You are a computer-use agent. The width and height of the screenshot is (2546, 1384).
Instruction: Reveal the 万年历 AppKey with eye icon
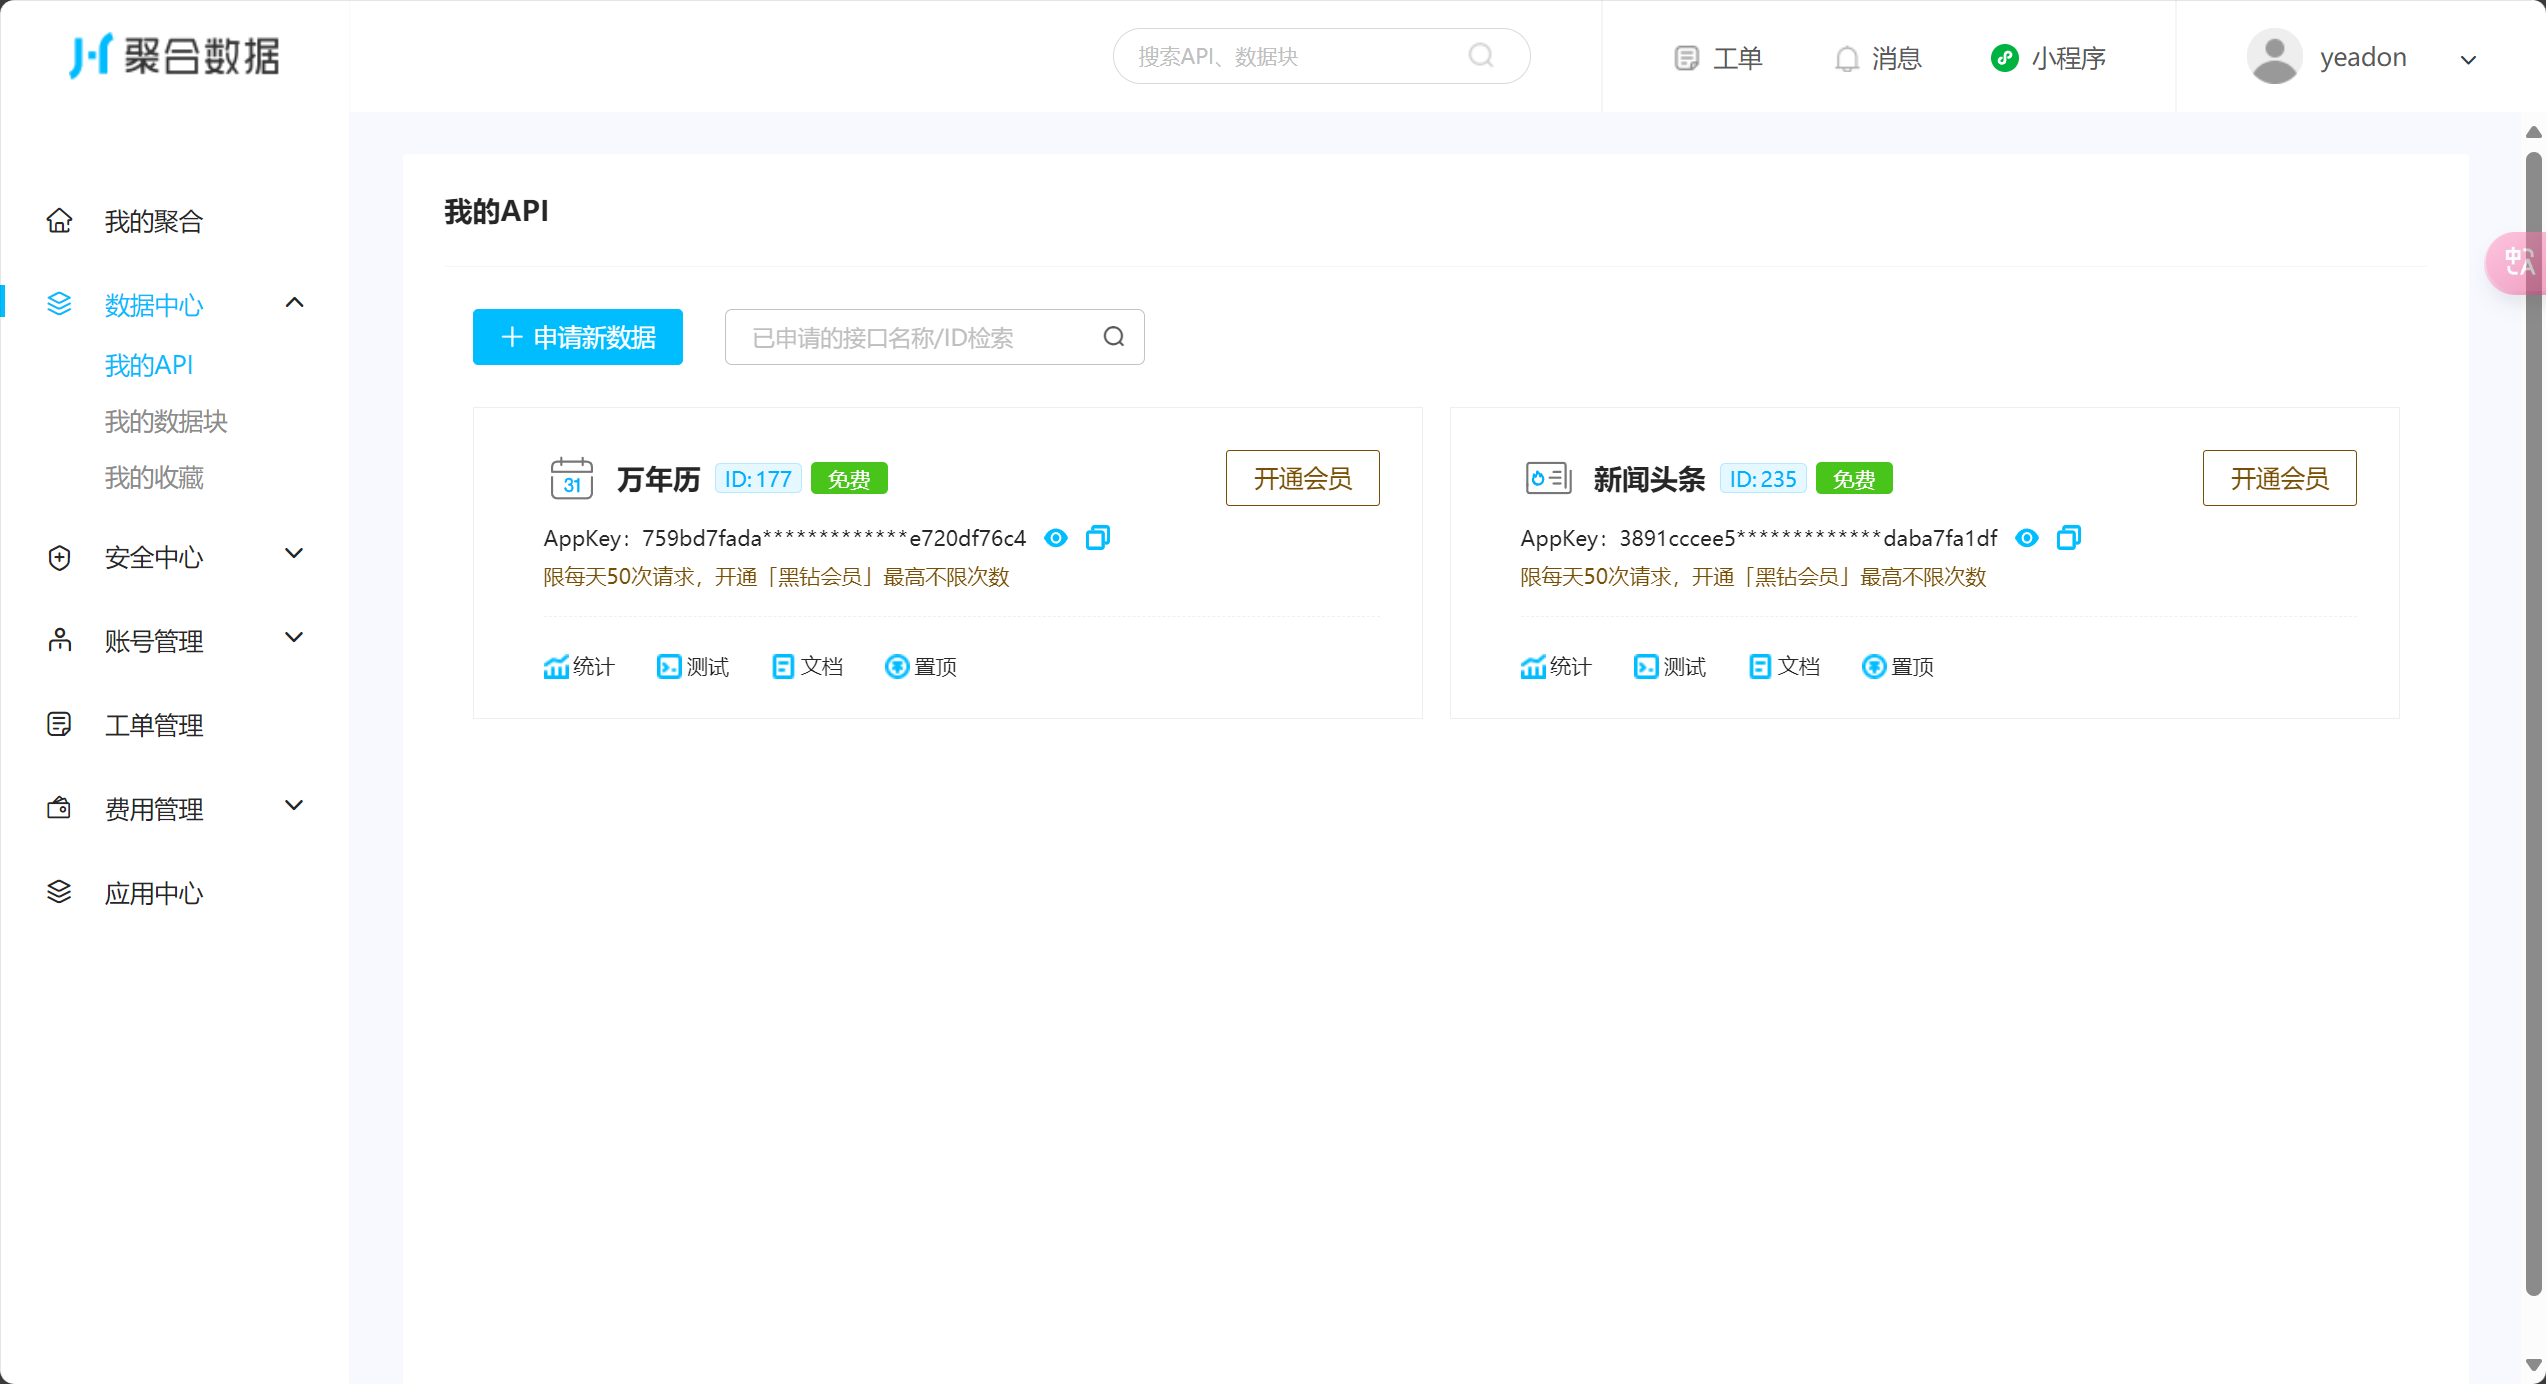[1056, 538]
